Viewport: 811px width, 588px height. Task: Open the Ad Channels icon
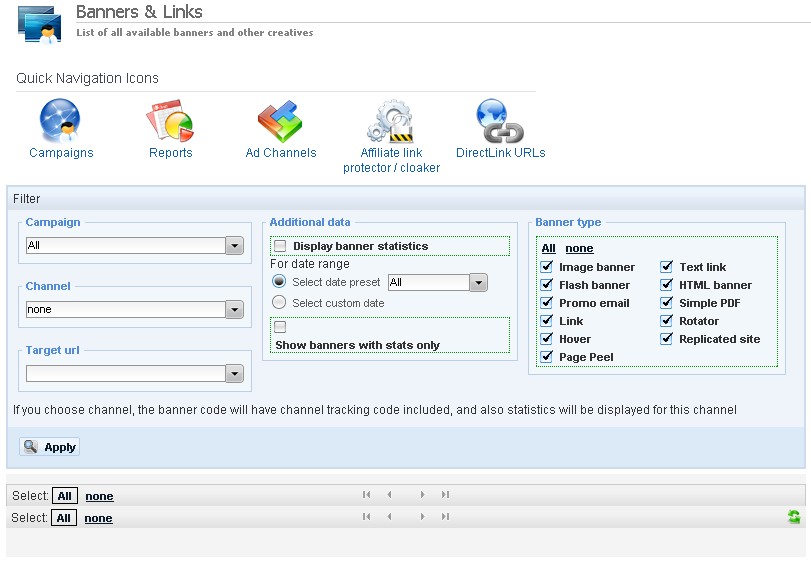pos(280,124)
